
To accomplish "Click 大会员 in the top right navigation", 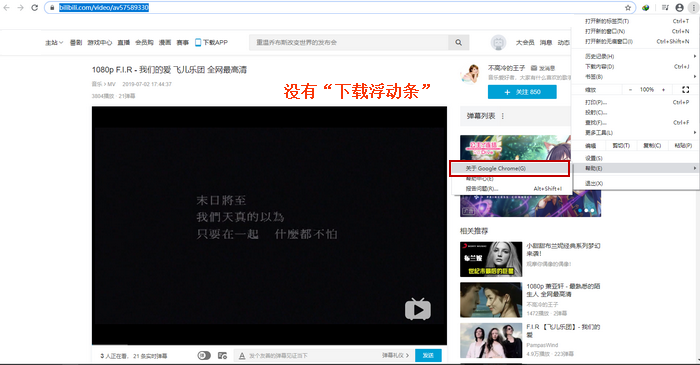I will click(525, 42).
